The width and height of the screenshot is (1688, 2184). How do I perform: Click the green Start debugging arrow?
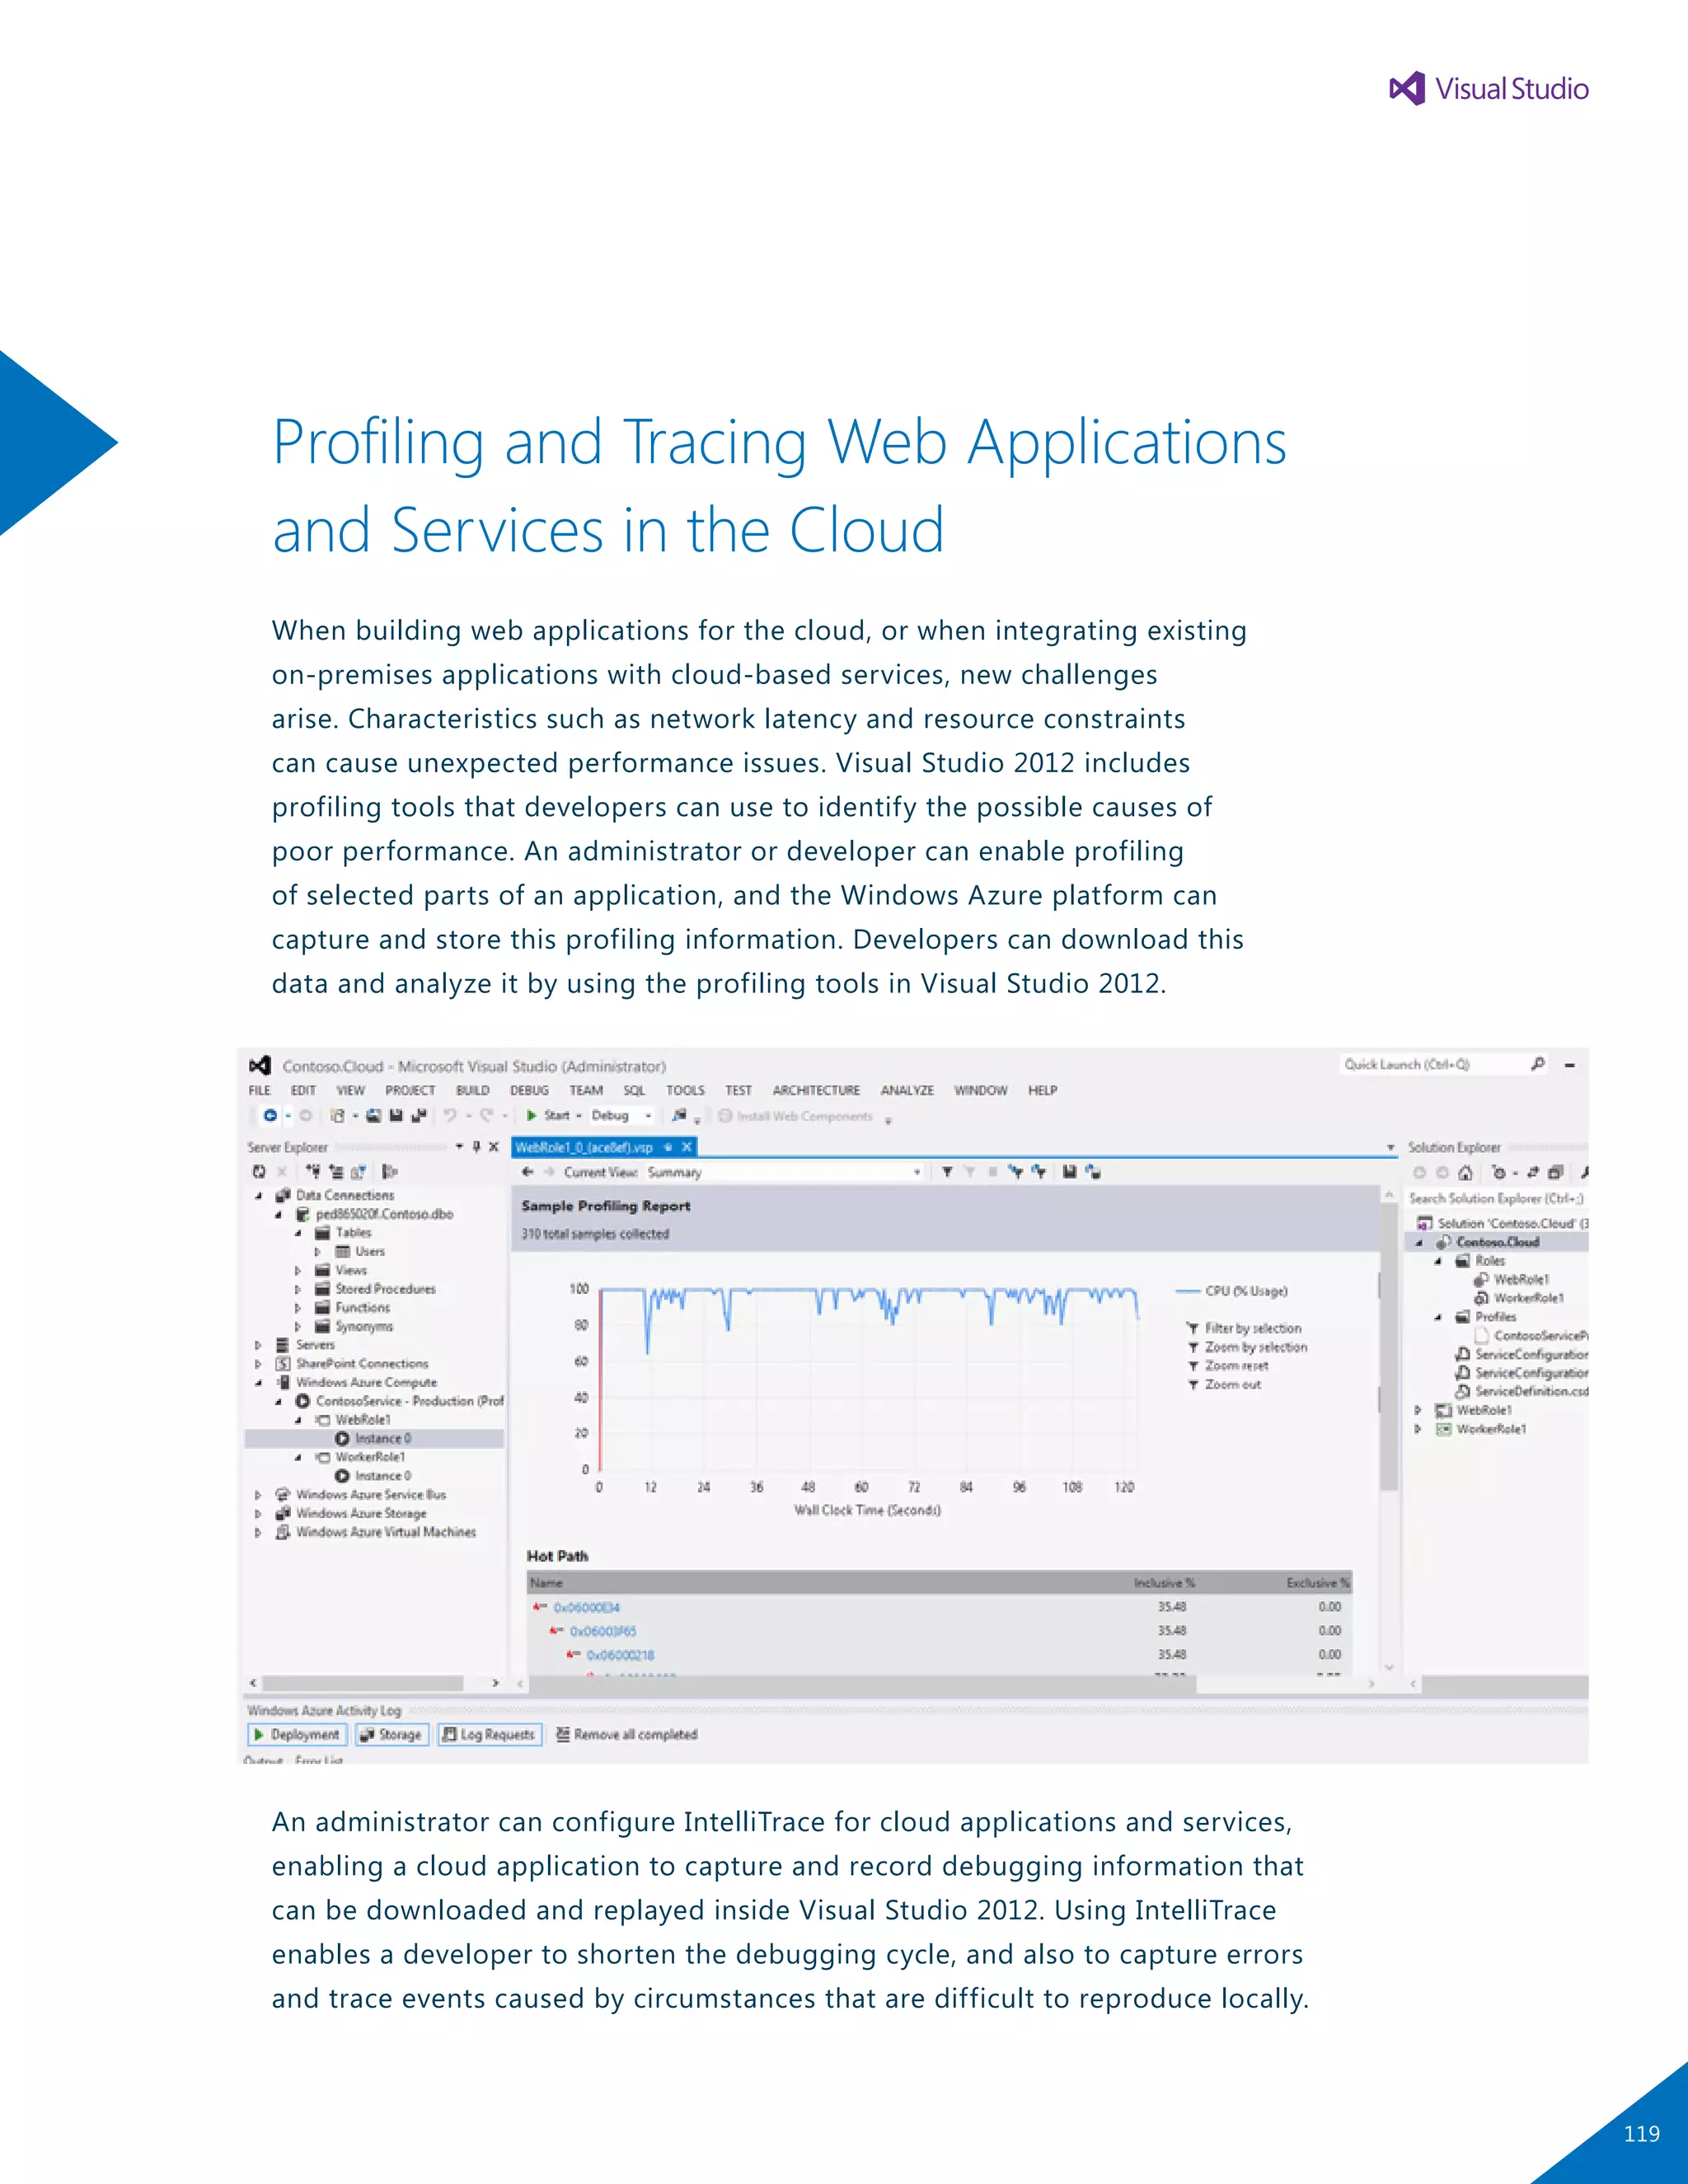(x=532, y=1116)
